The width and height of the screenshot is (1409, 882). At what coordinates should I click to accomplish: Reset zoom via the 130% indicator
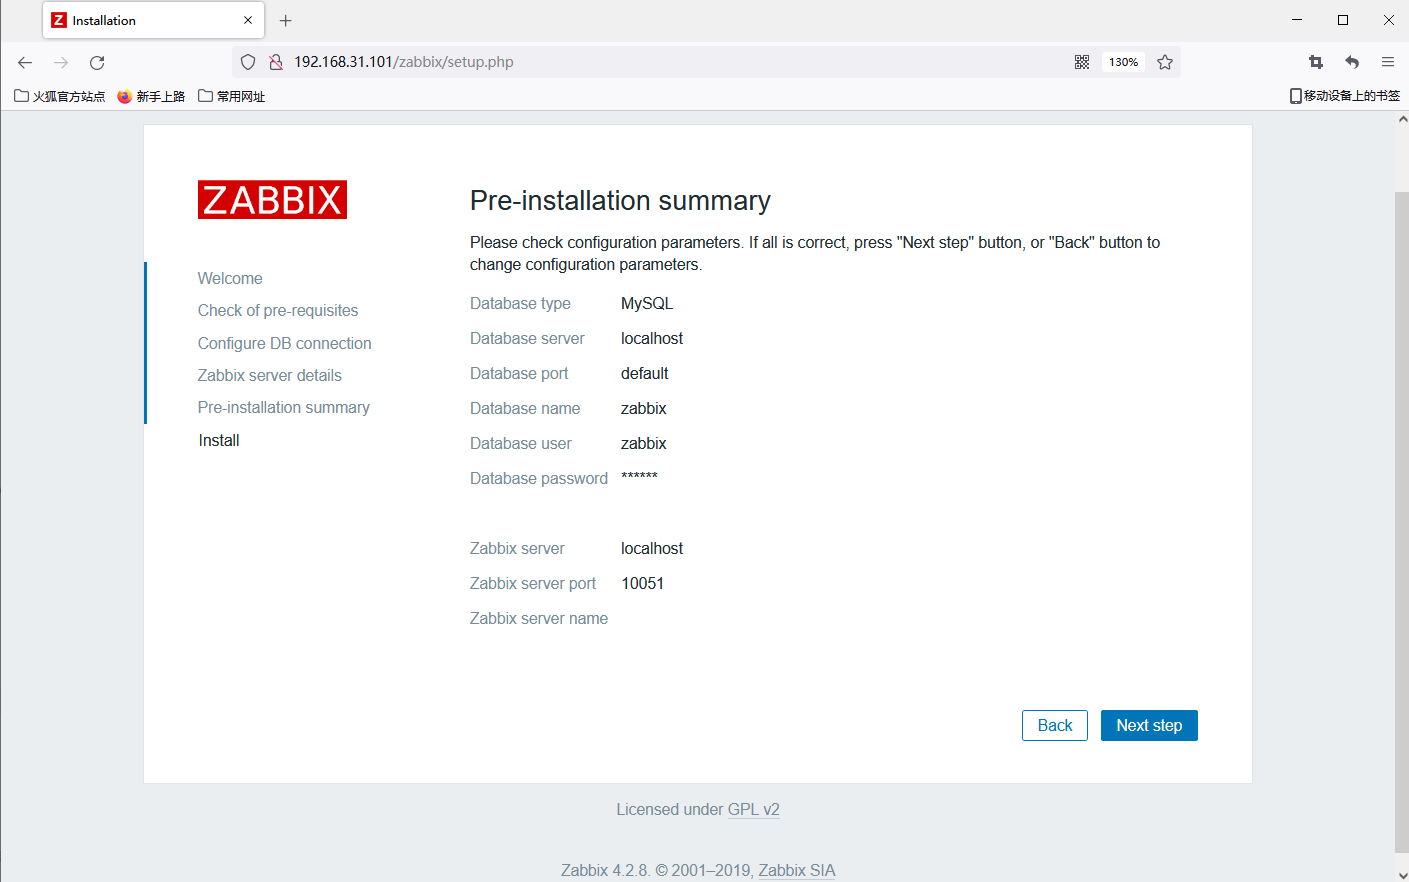pos(1122,61)
